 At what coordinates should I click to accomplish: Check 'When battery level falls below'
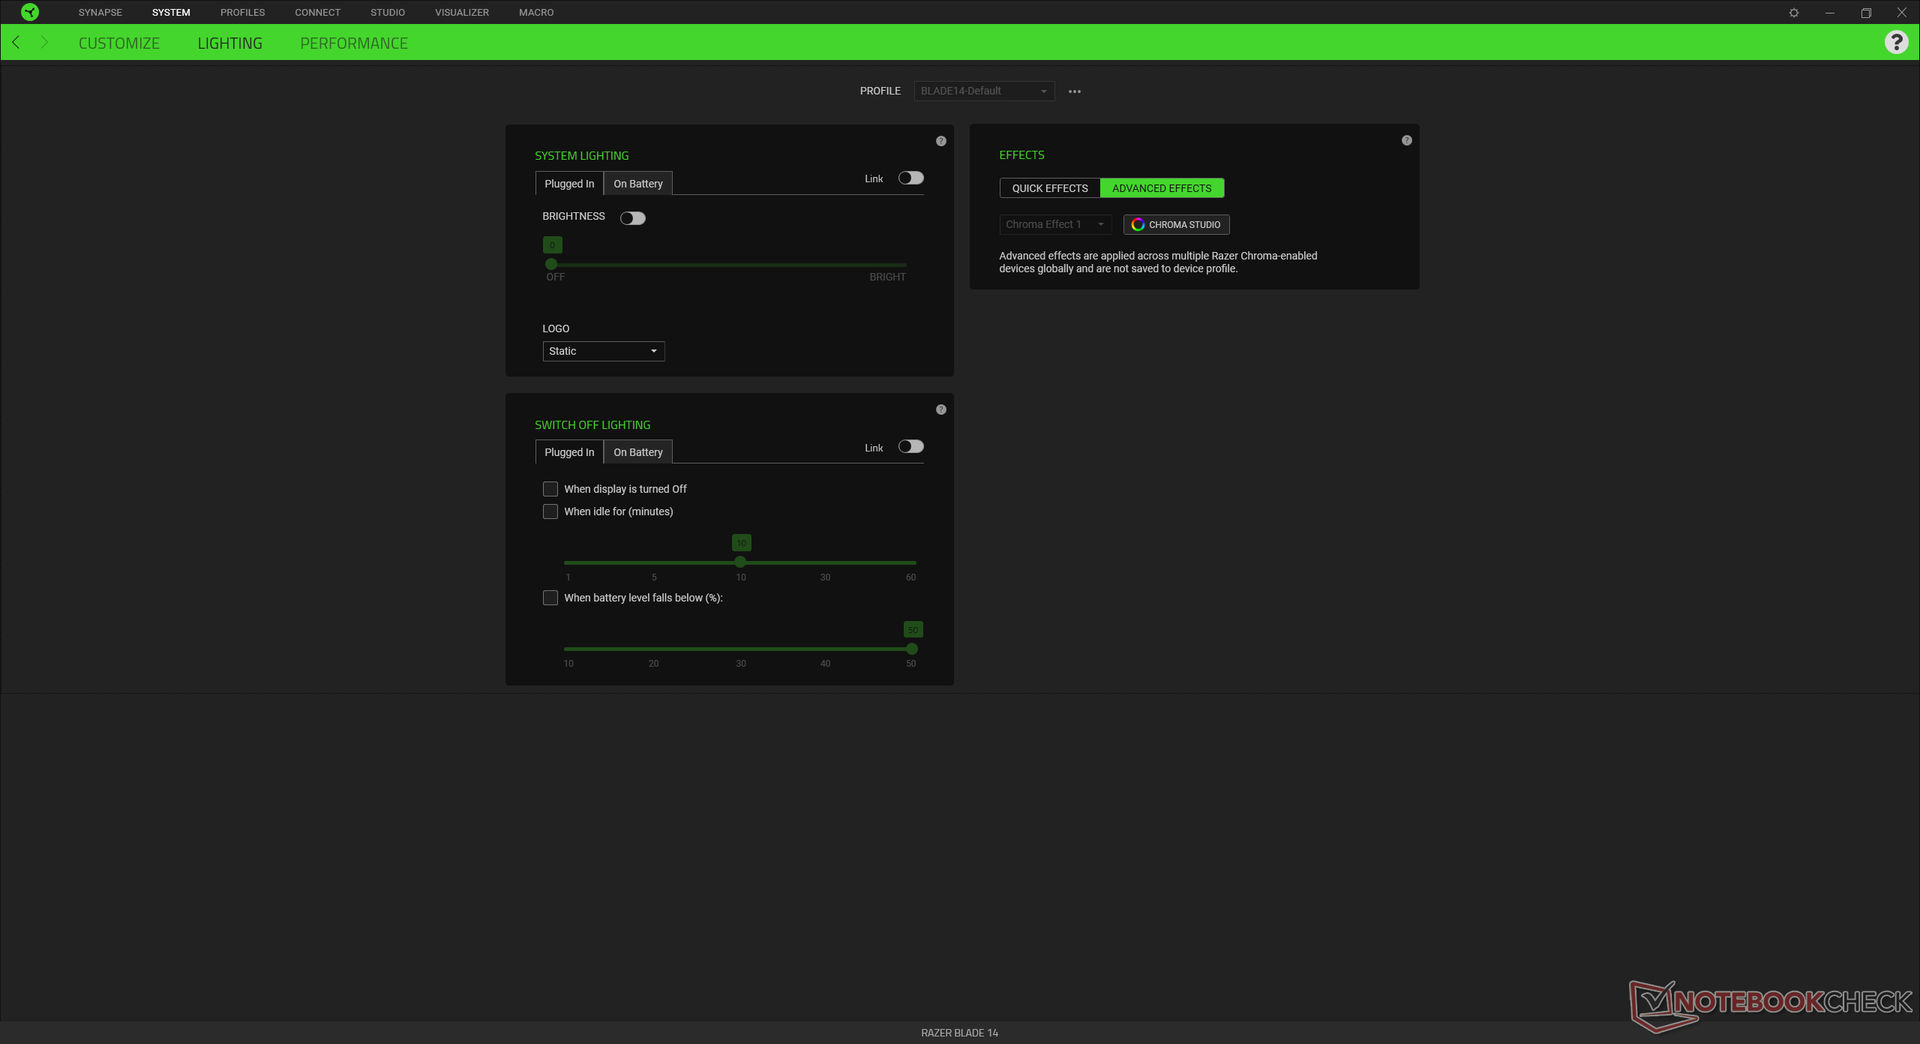click(x=550, y=598)
